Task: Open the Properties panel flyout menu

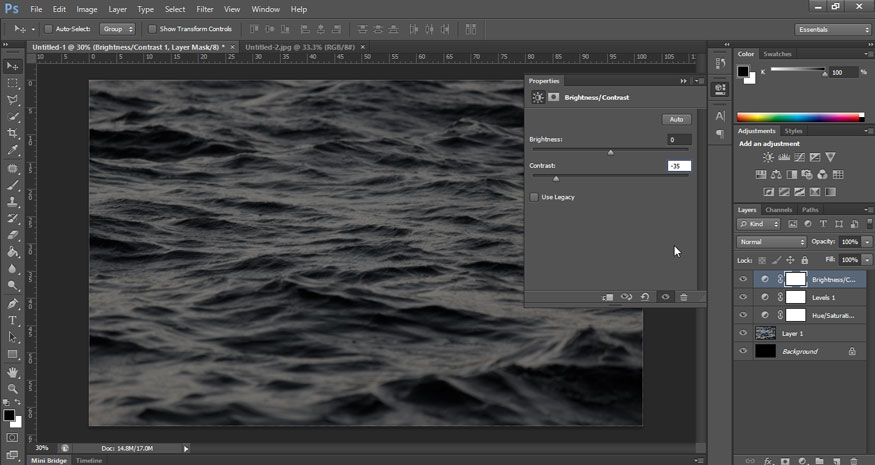Action: (699, 81)
